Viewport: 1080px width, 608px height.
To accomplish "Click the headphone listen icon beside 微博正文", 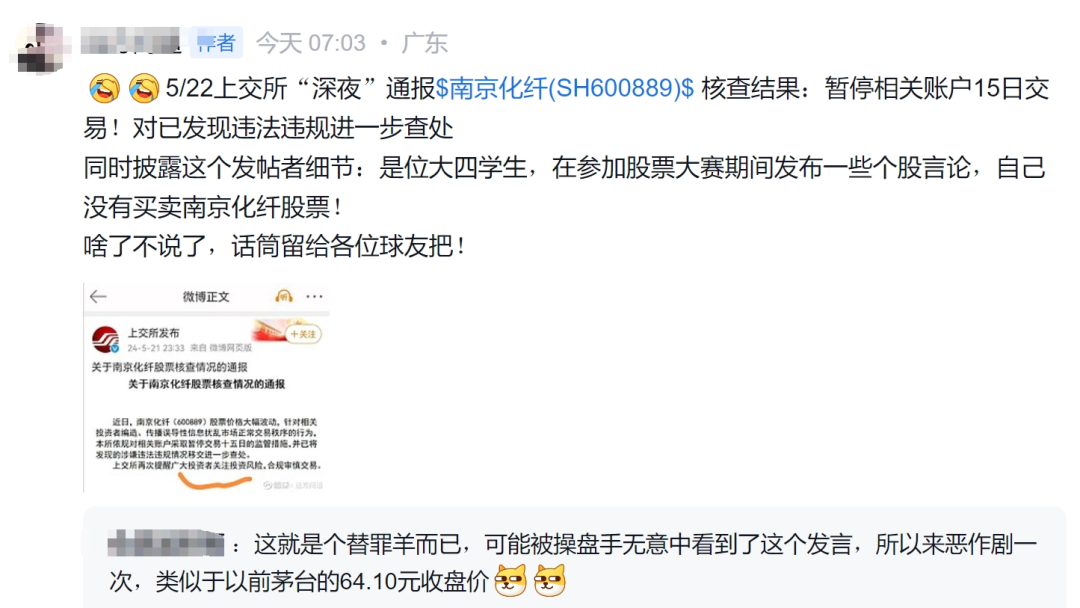I will pyautogui.click(x=284, y=296).
